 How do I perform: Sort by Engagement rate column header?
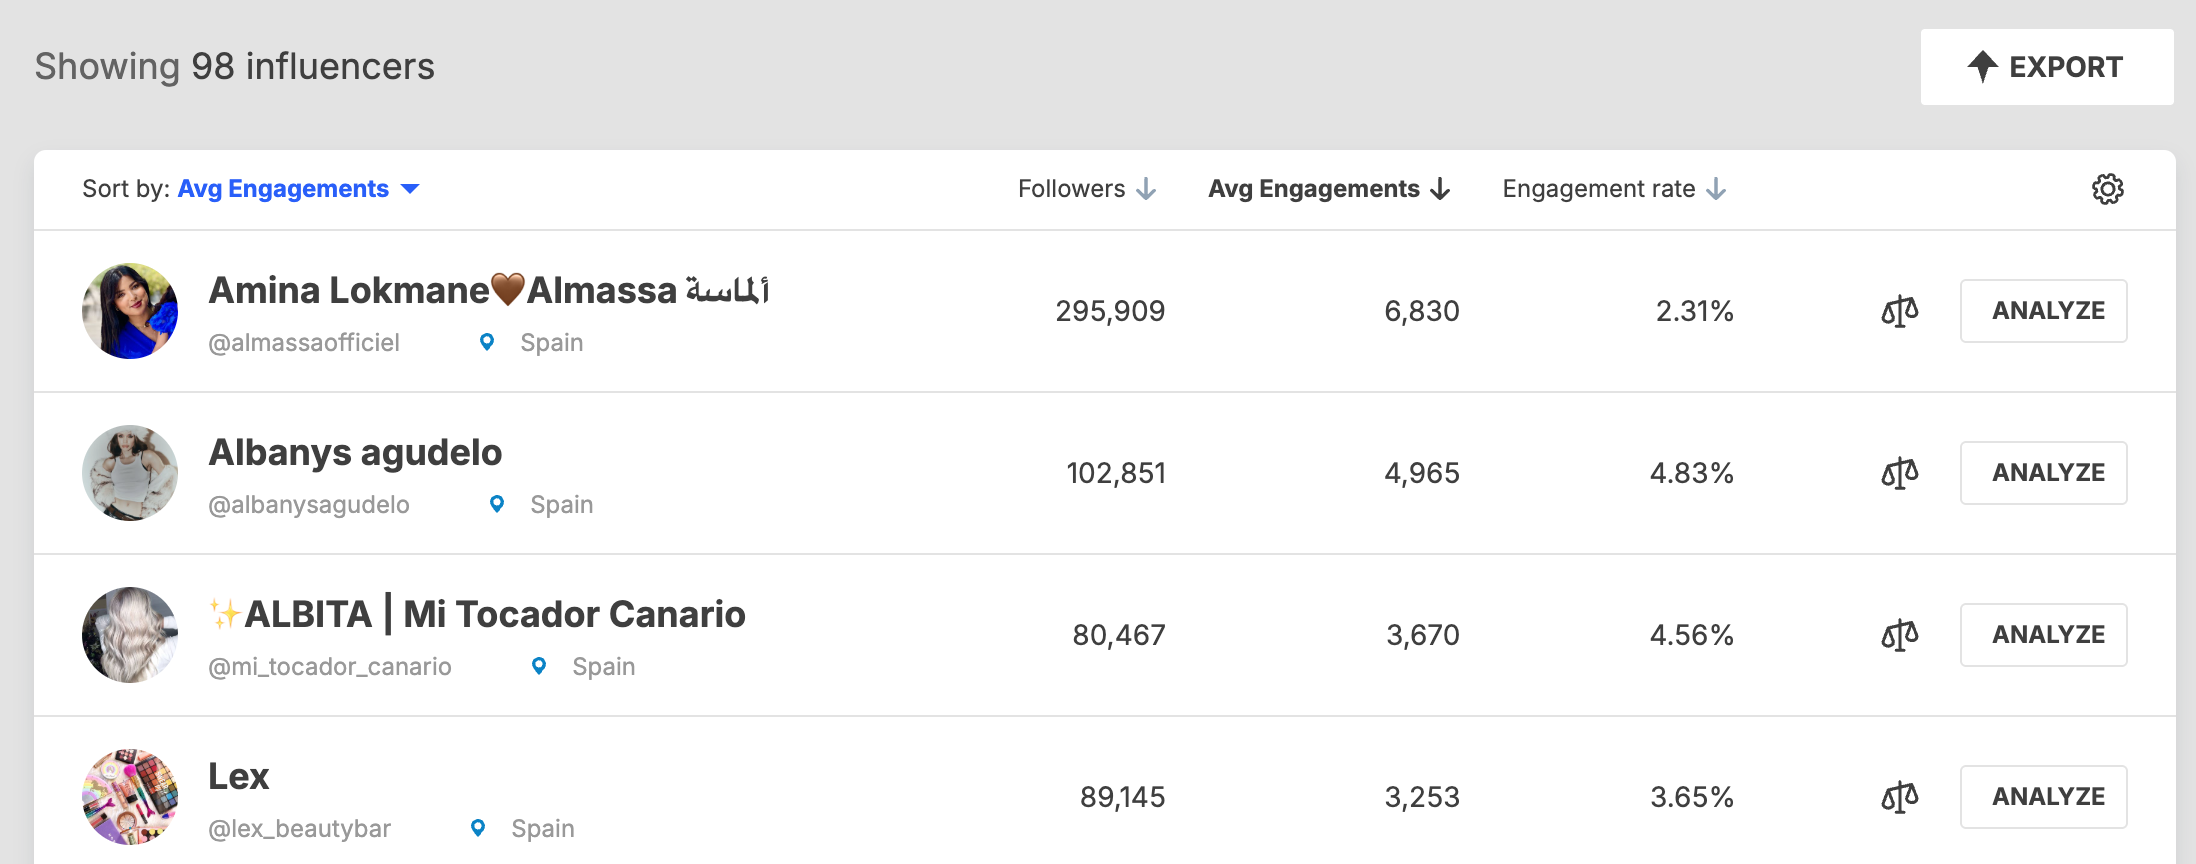[x=1614, y=189]
